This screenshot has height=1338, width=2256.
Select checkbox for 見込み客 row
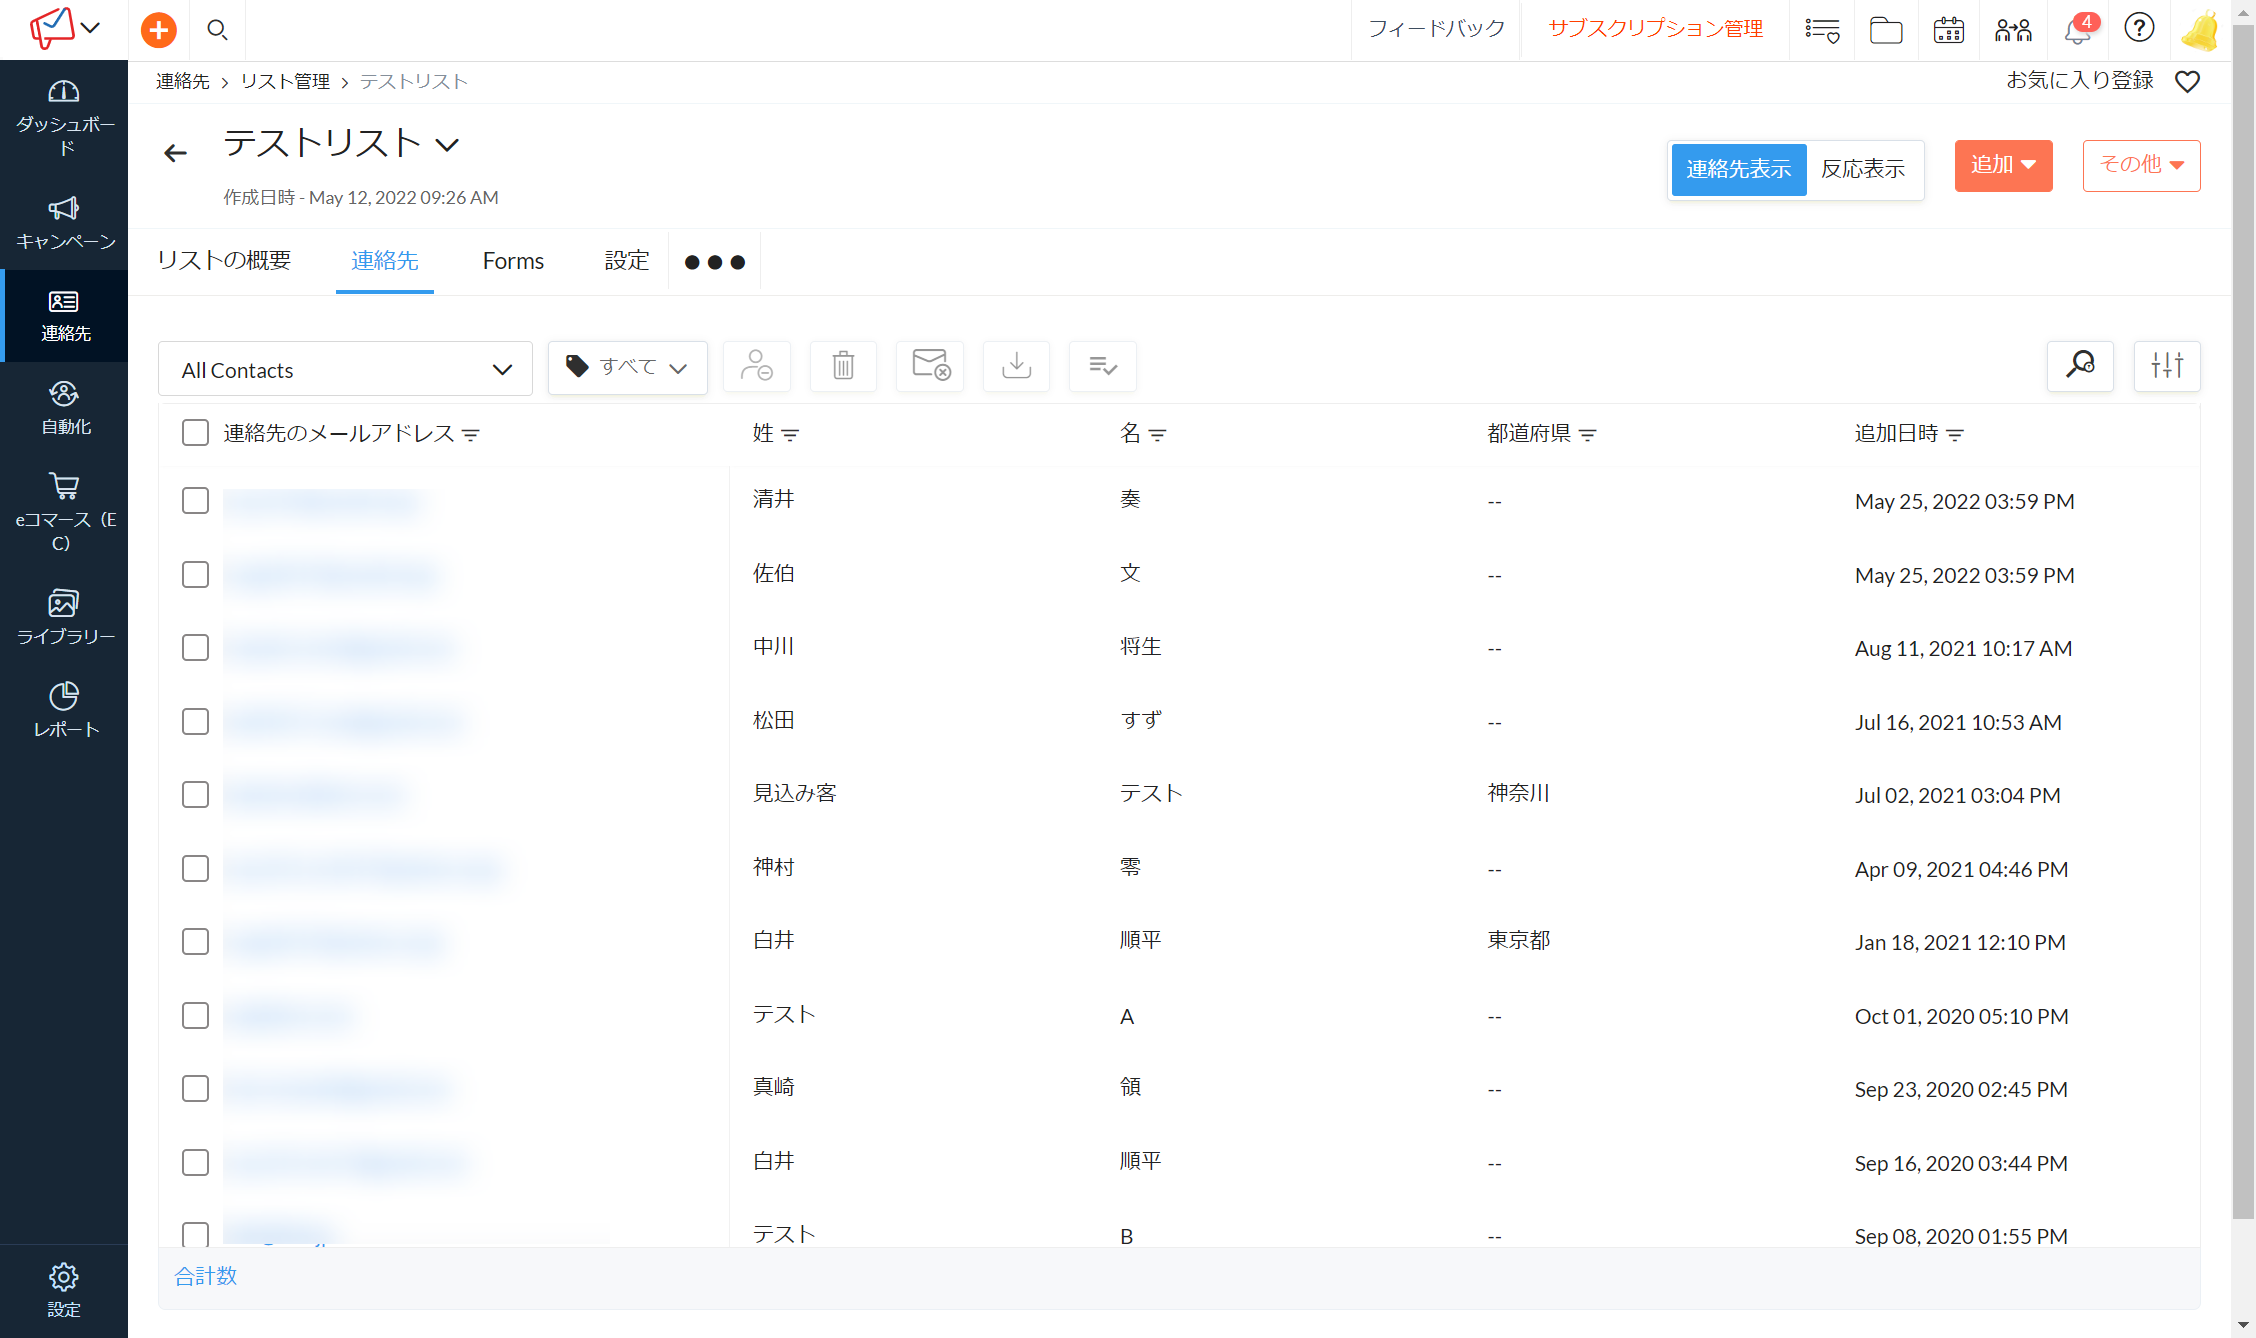click(x=195, y=795)
